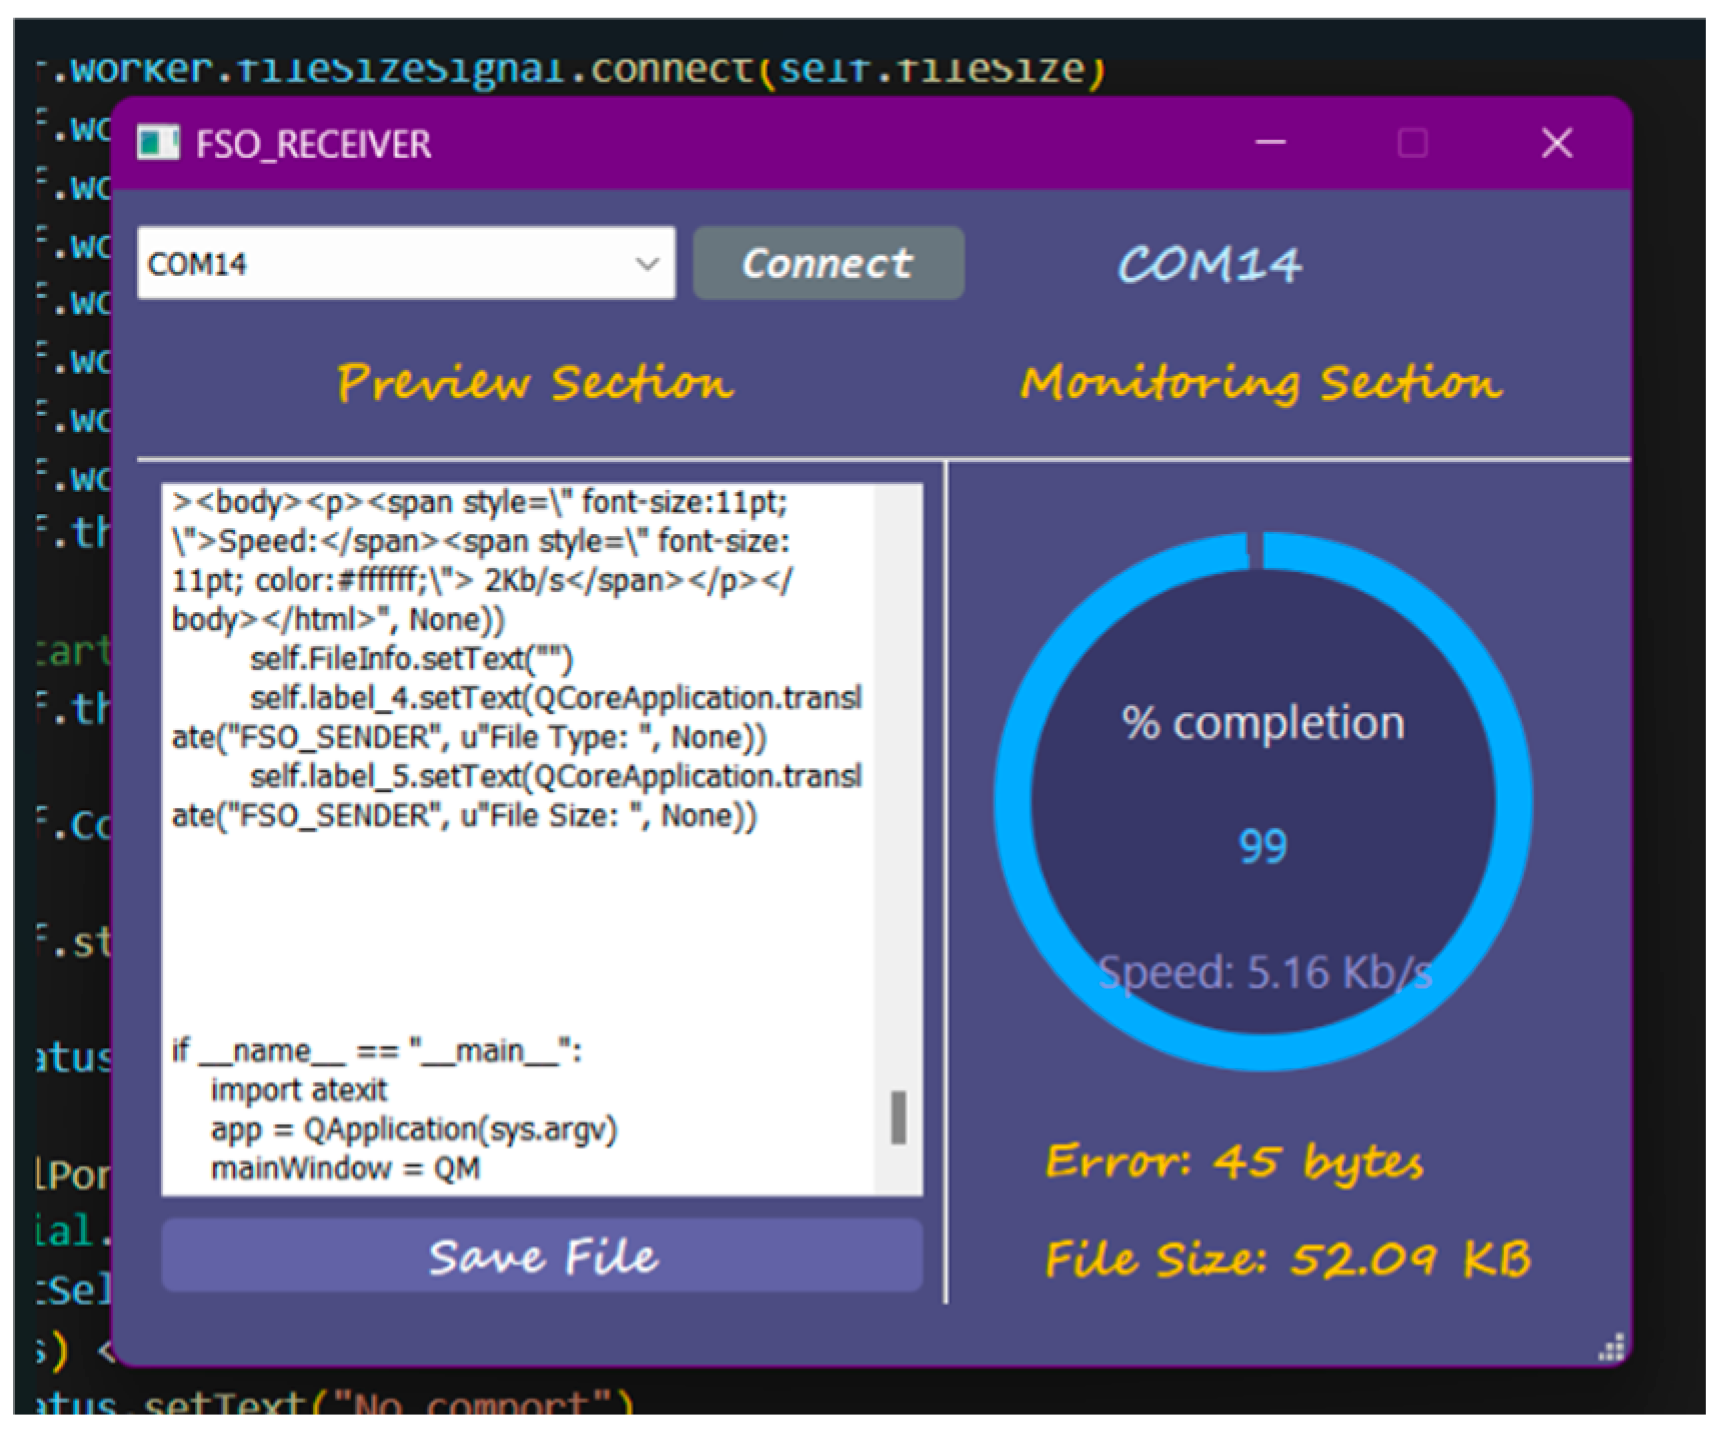
Task: Click the 'self.FileInfo.setText("")' line
Action: [x=411, y=659]
